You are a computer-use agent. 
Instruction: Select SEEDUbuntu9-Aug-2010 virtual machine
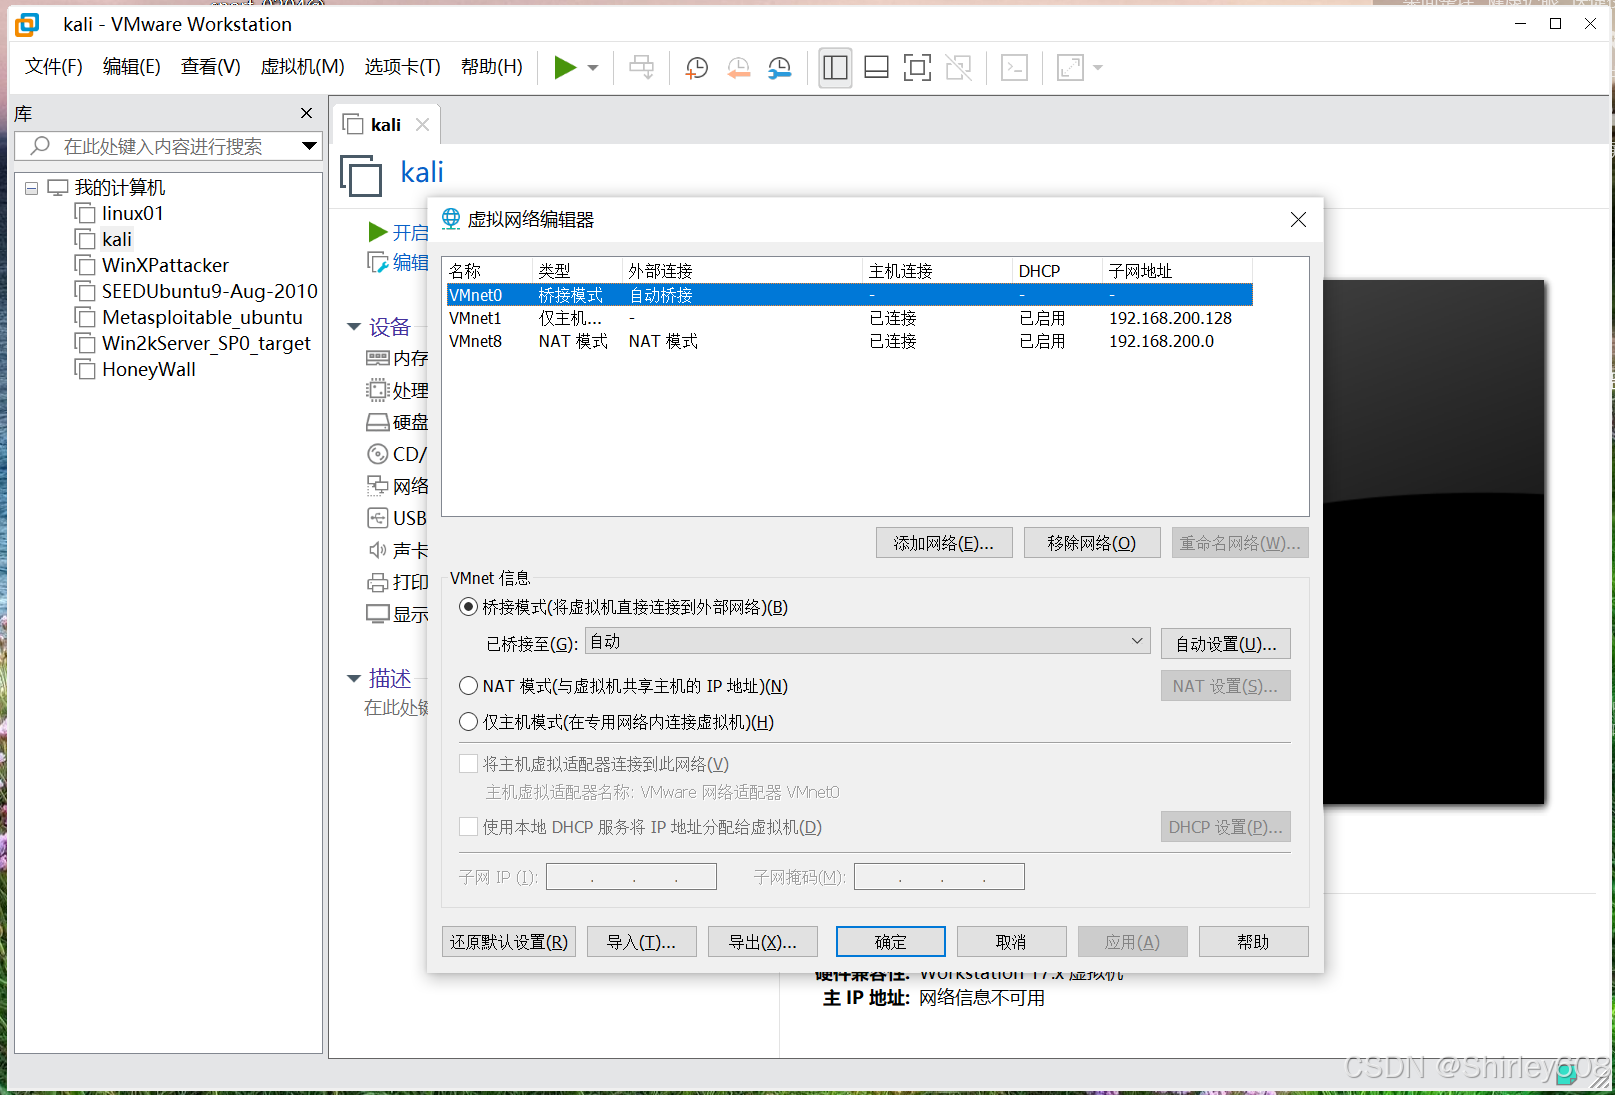(209, 291)
